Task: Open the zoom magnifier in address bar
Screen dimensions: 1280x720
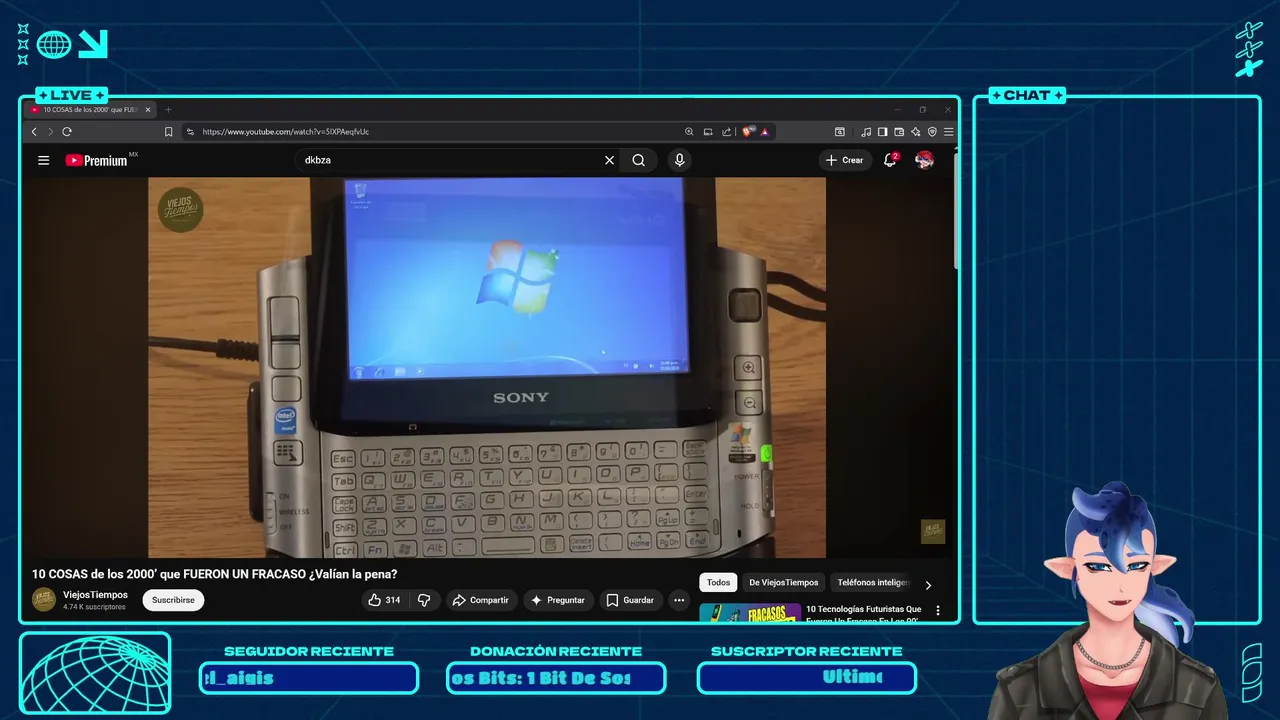Action: 689,132
